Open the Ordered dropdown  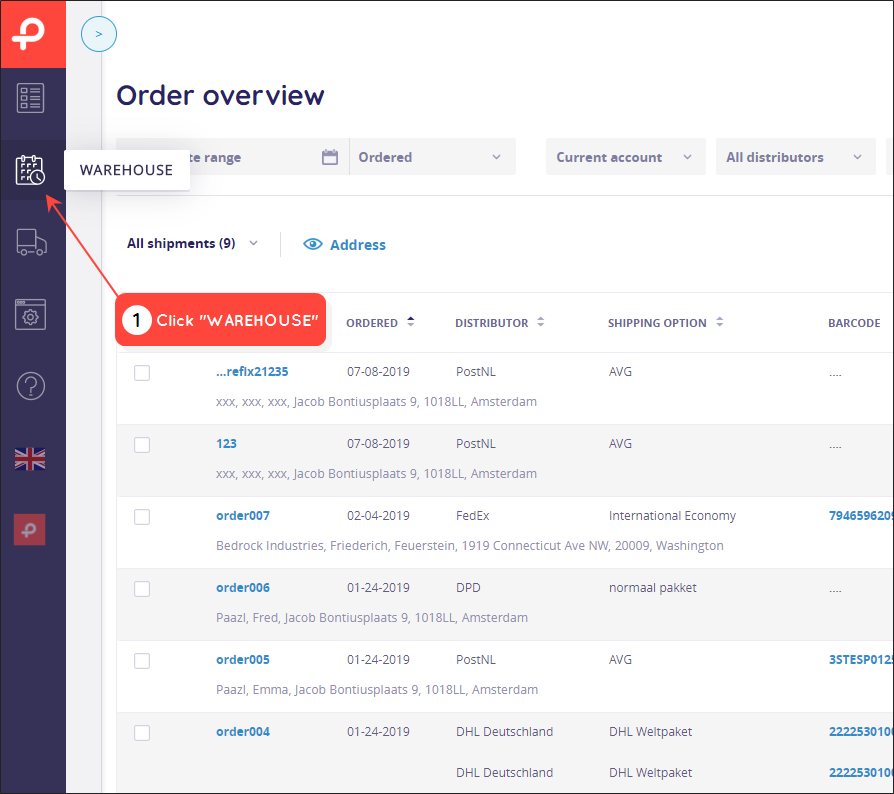[x=432, y=157]
